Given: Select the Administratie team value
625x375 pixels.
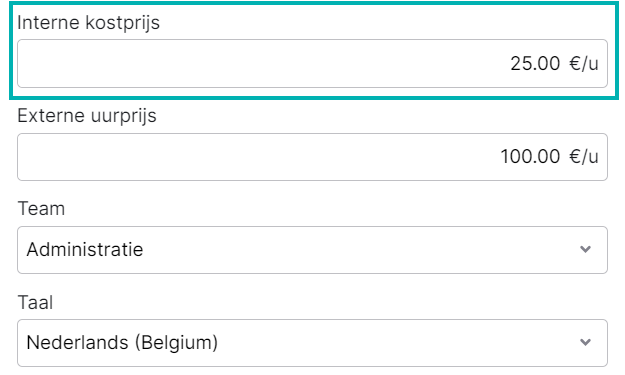Looking at the screenshot, I should [85, 250].
